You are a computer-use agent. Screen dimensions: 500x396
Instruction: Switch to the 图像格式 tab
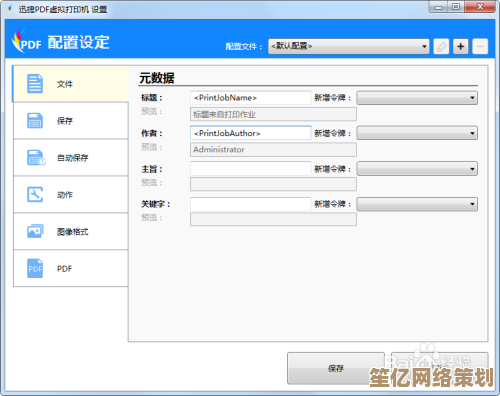point(71,231)
